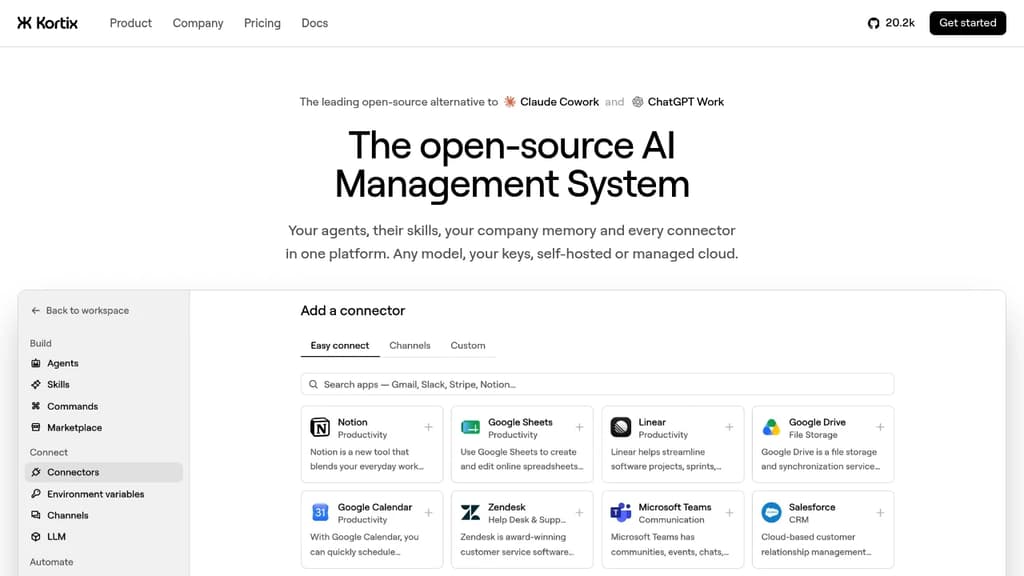Click the Linear app icon
1024x576 pixels.
pos(620,428)
